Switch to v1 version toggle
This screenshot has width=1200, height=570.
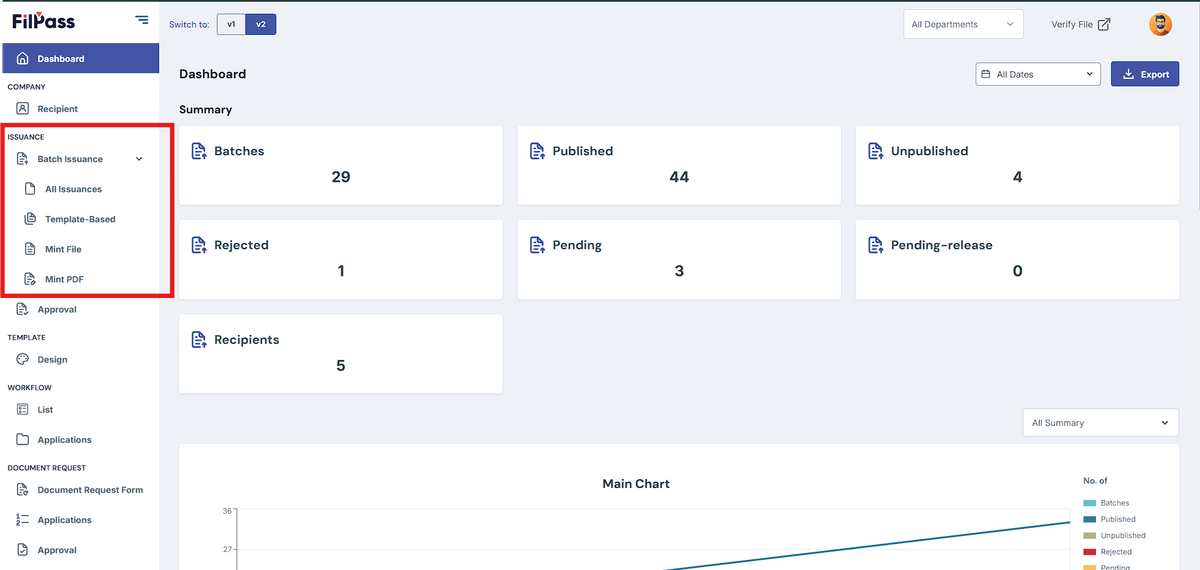pyautogui.click(x=231, y=24)
